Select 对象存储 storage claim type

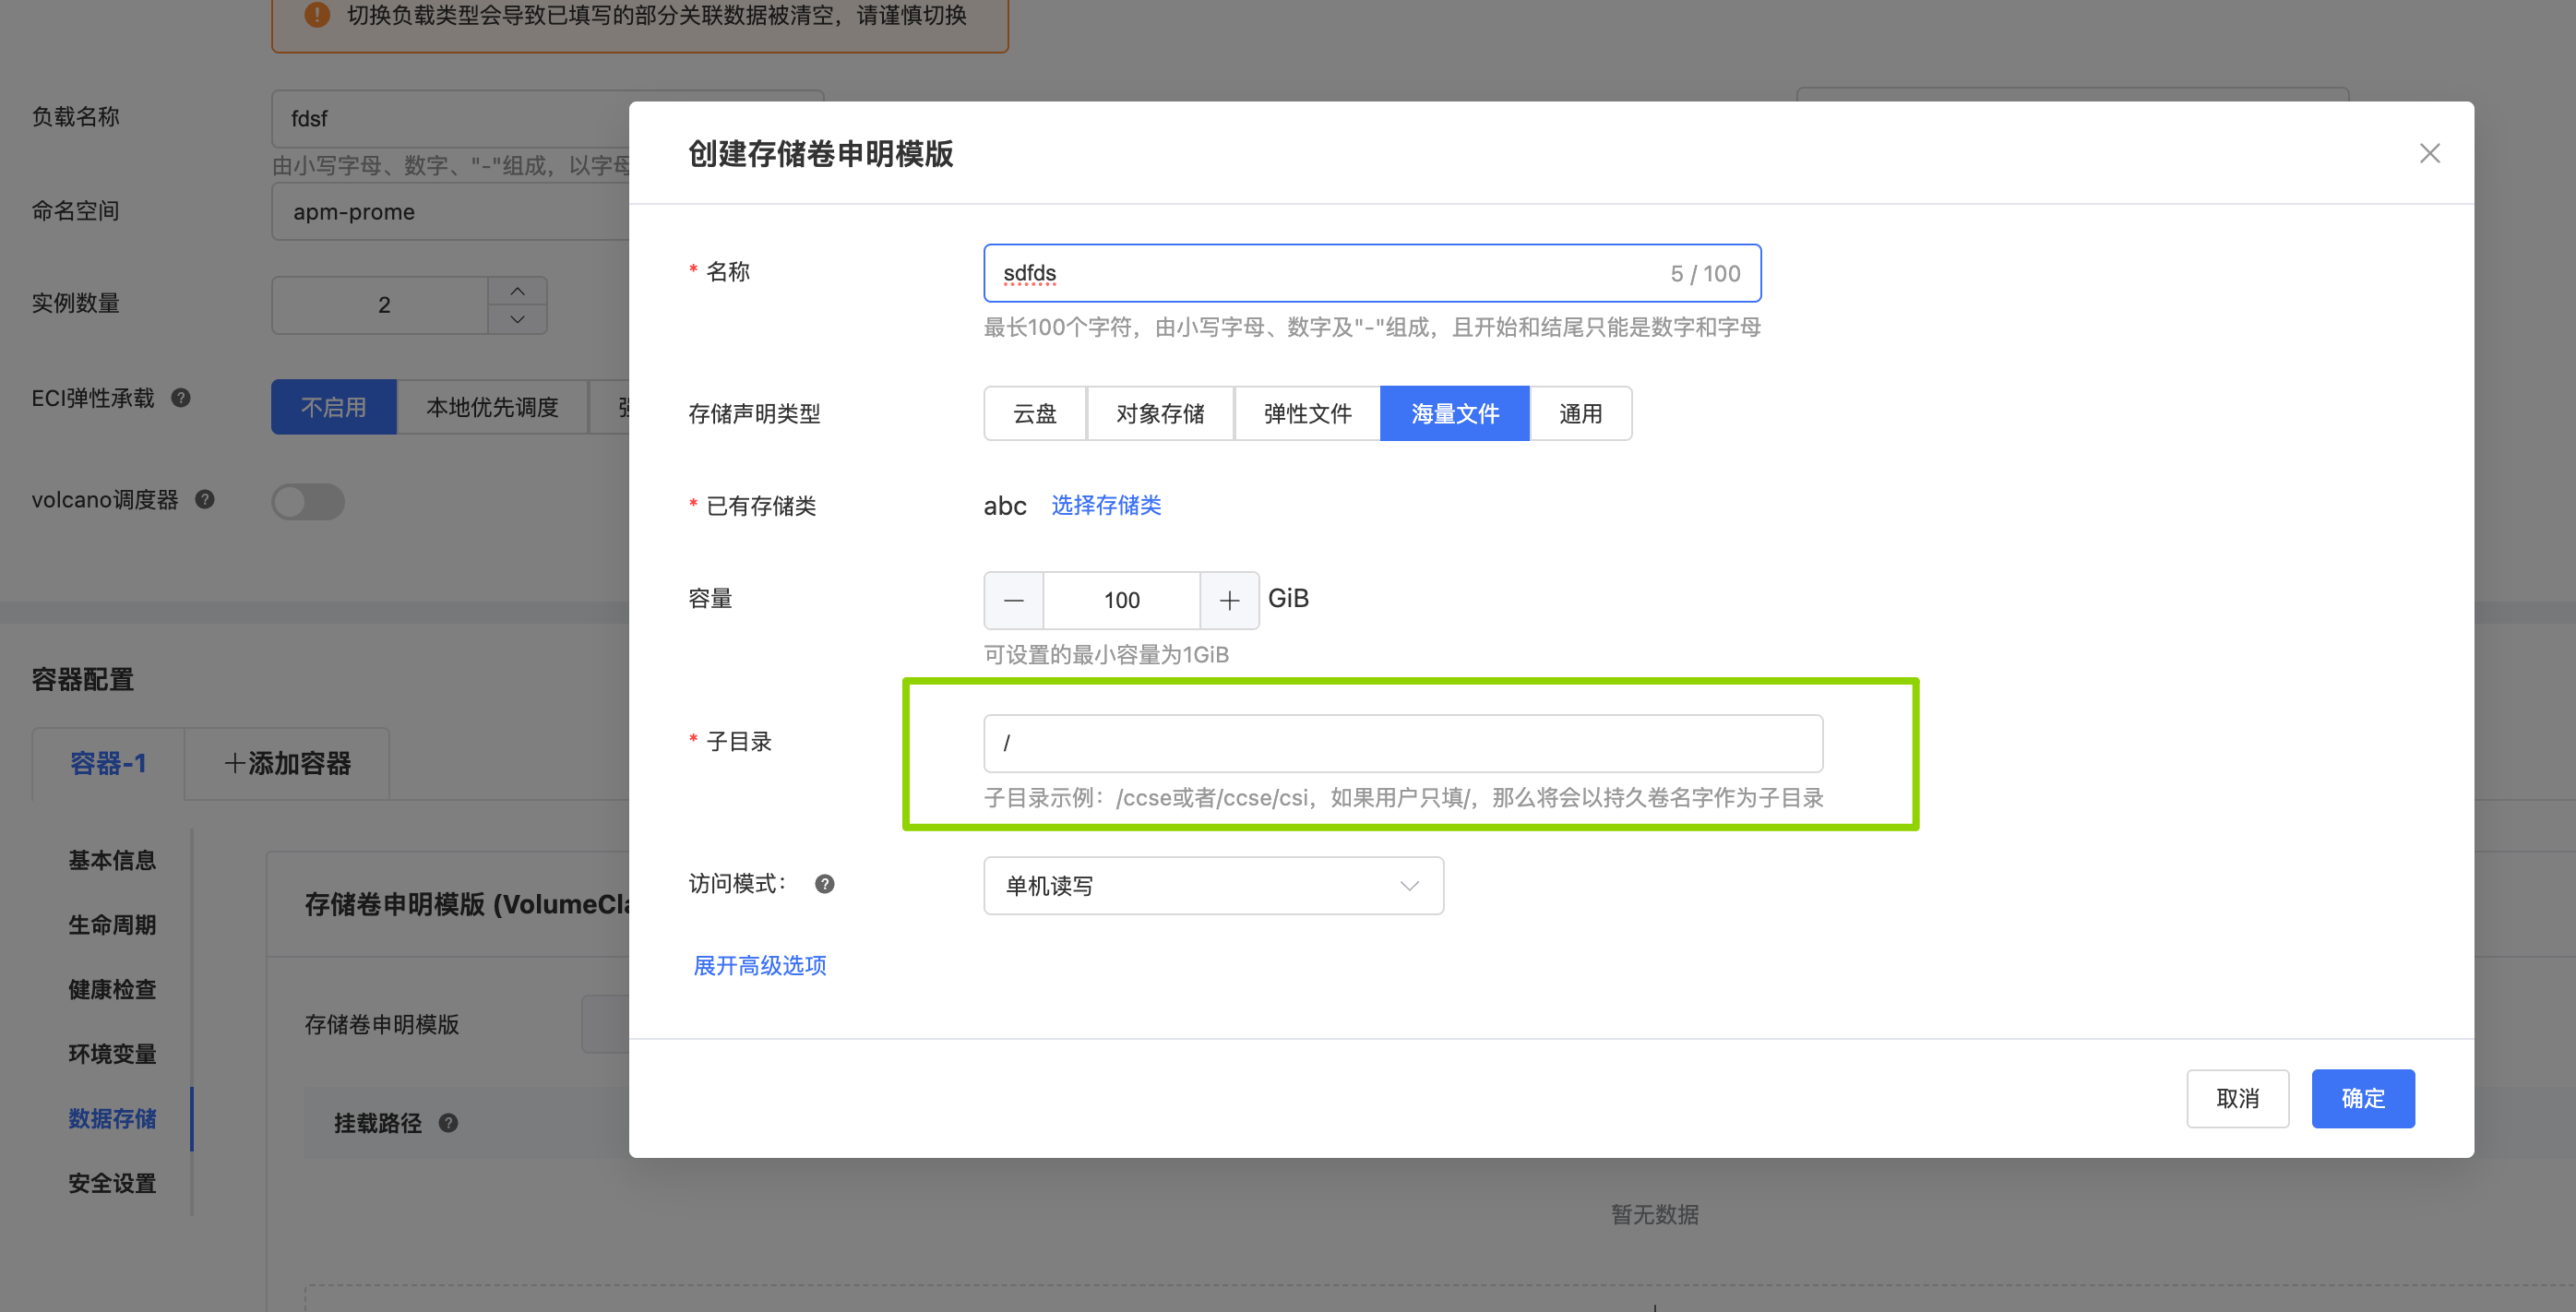point(1160,413)
